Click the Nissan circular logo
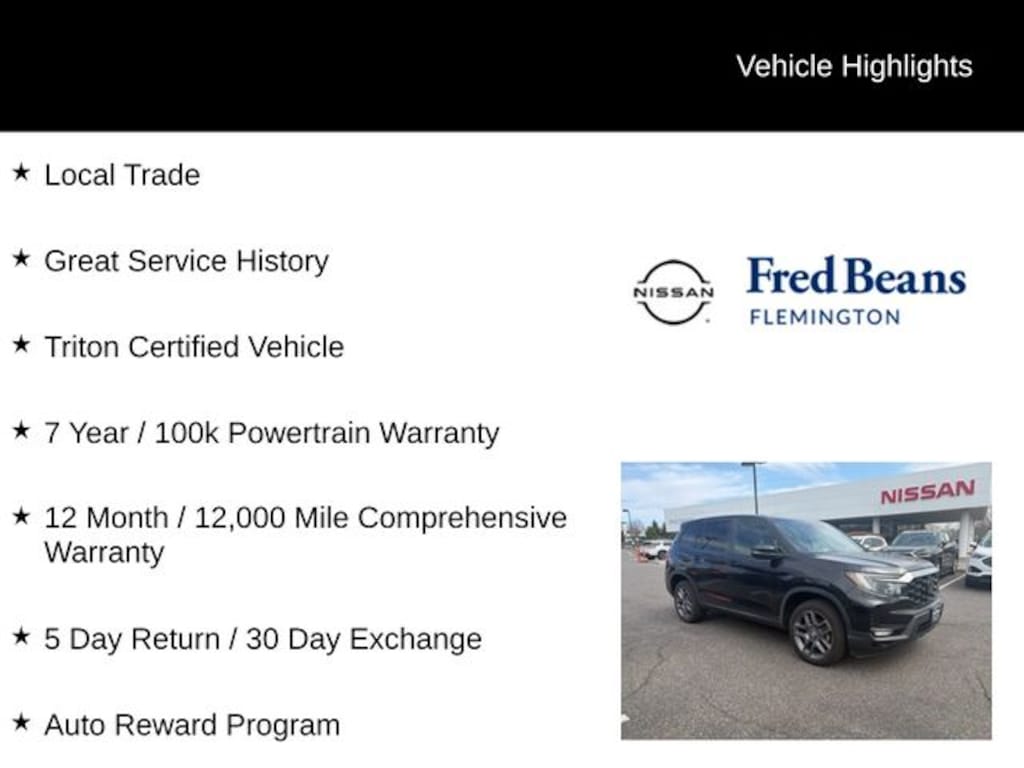 (673, 292)
